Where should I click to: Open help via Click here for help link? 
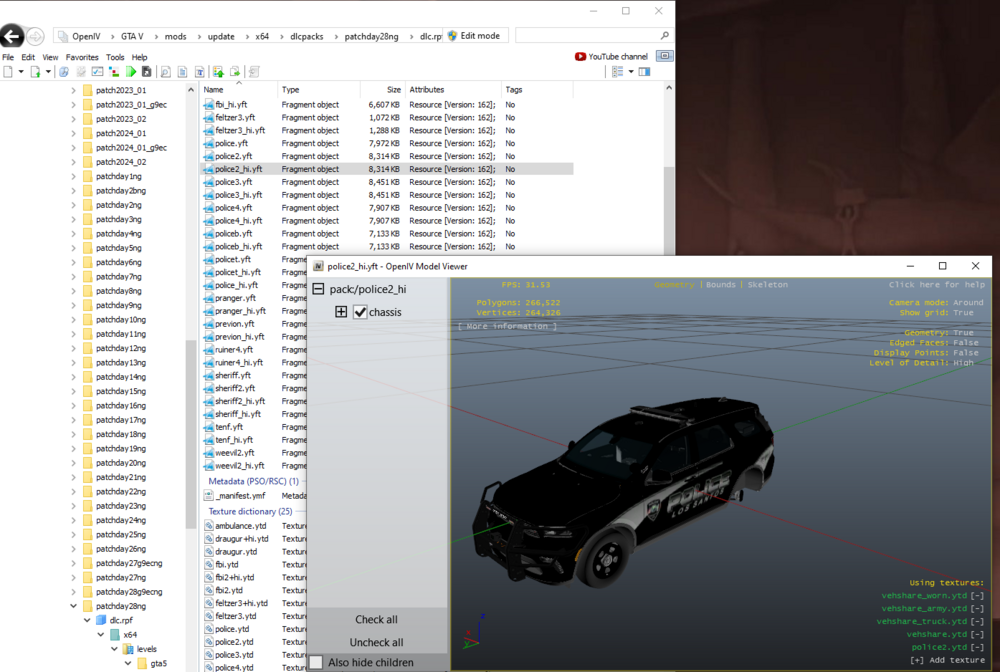(x=936, y=284)
